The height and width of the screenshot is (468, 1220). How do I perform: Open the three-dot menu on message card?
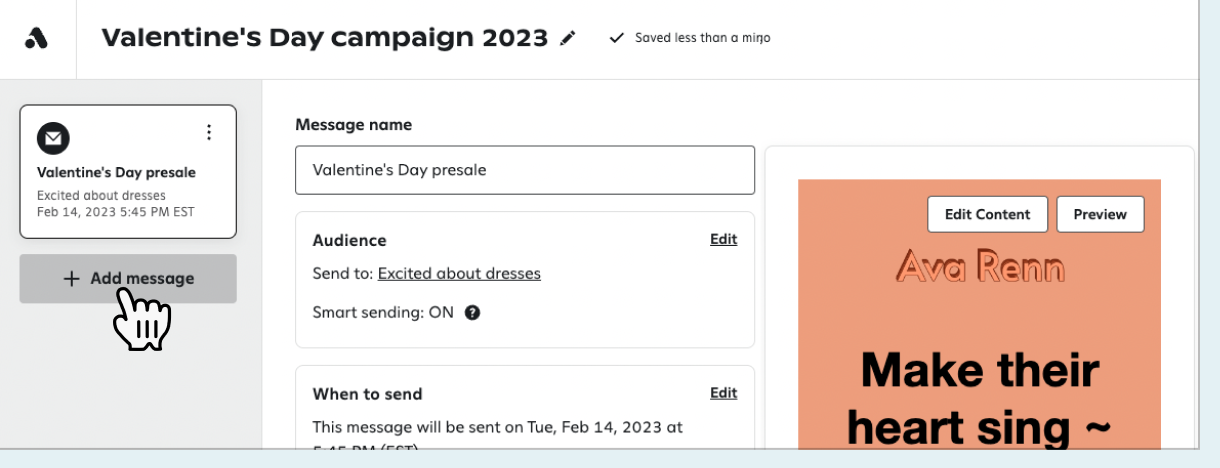(209, 132)
